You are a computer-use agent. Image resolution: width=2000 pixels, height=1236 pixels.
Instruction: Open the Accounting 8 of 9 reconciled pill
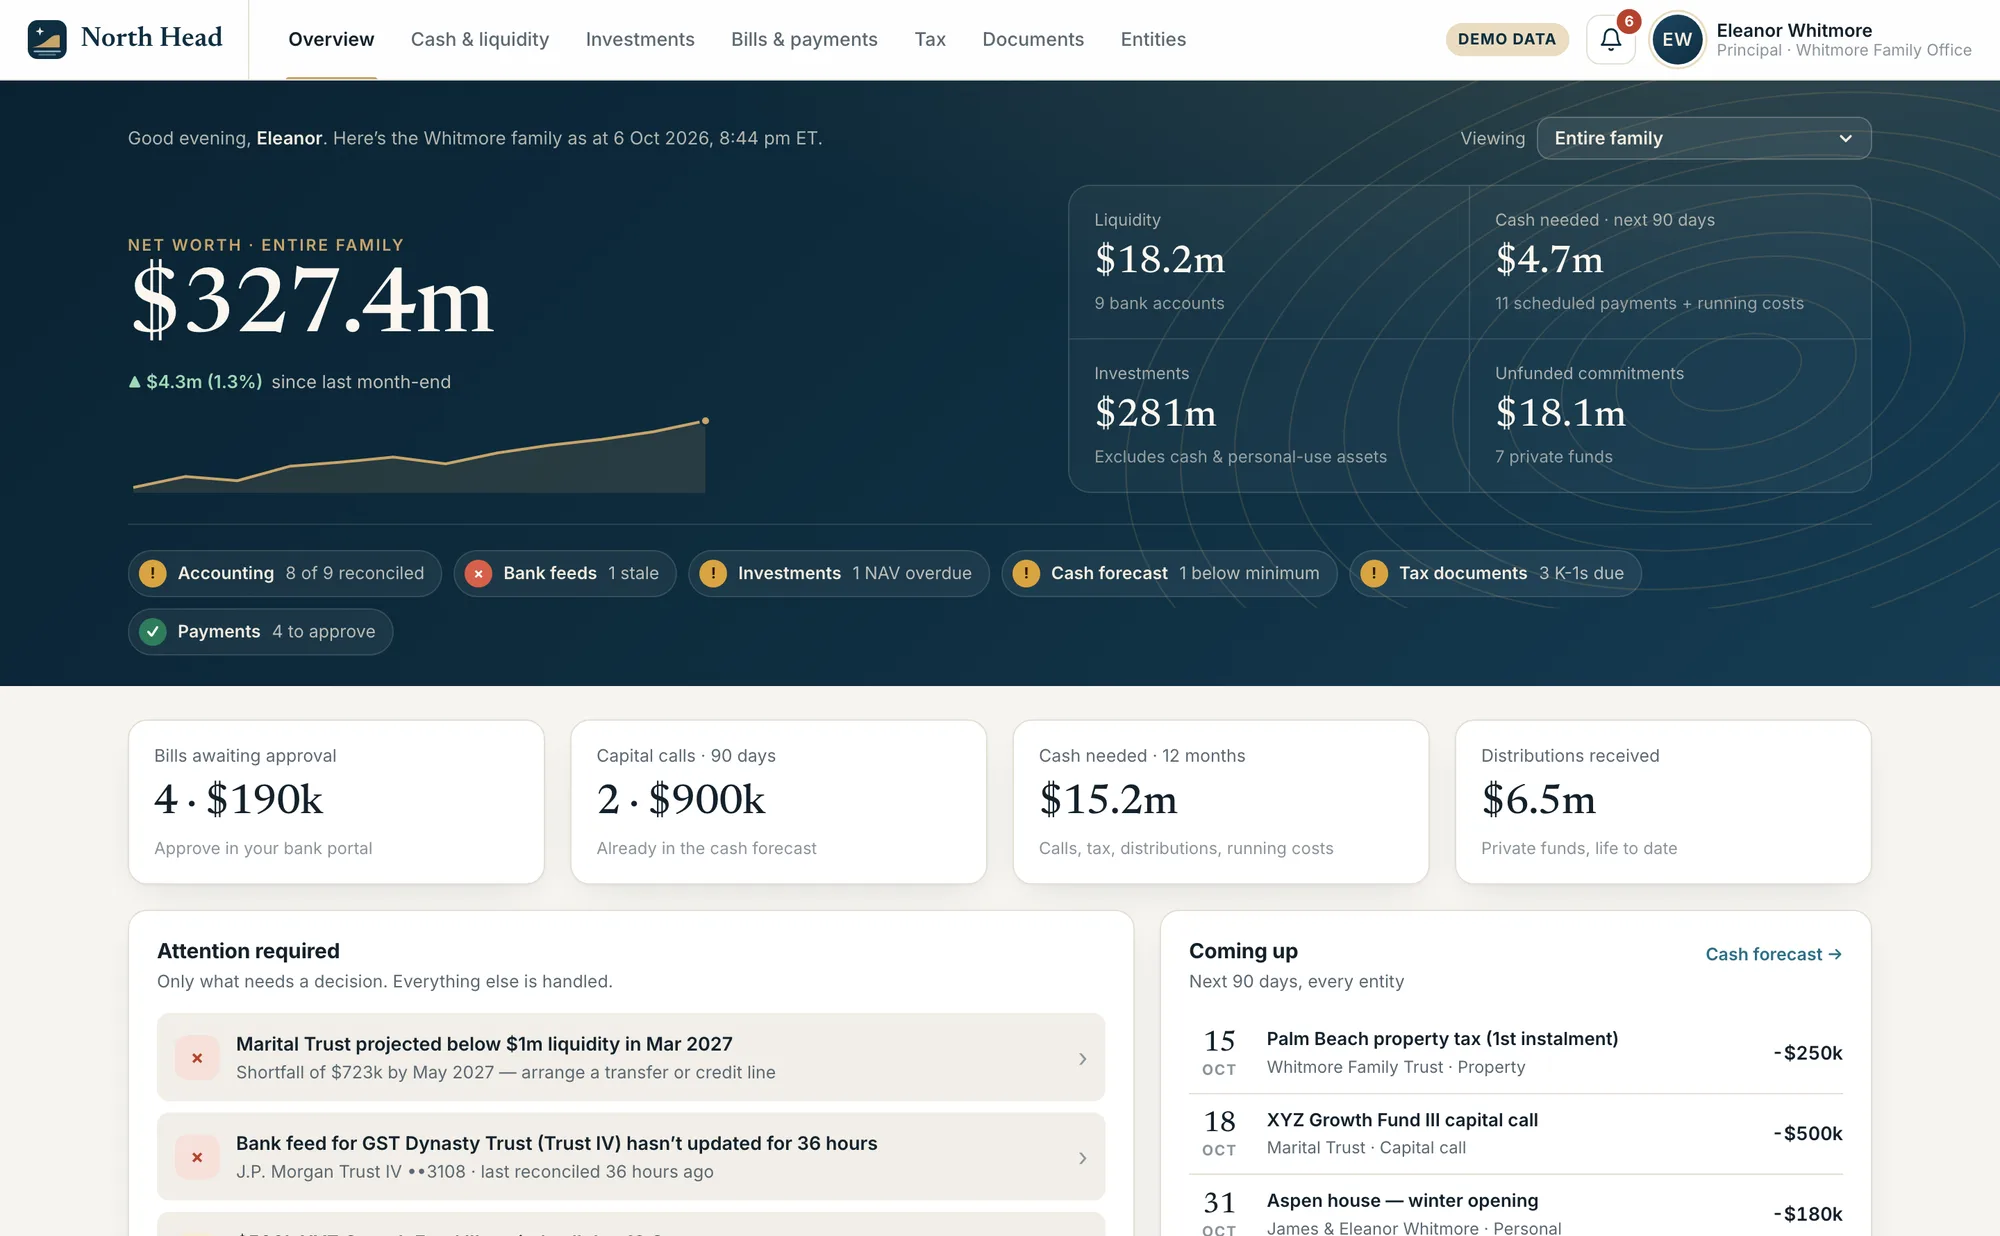click(x=284, y=573)
